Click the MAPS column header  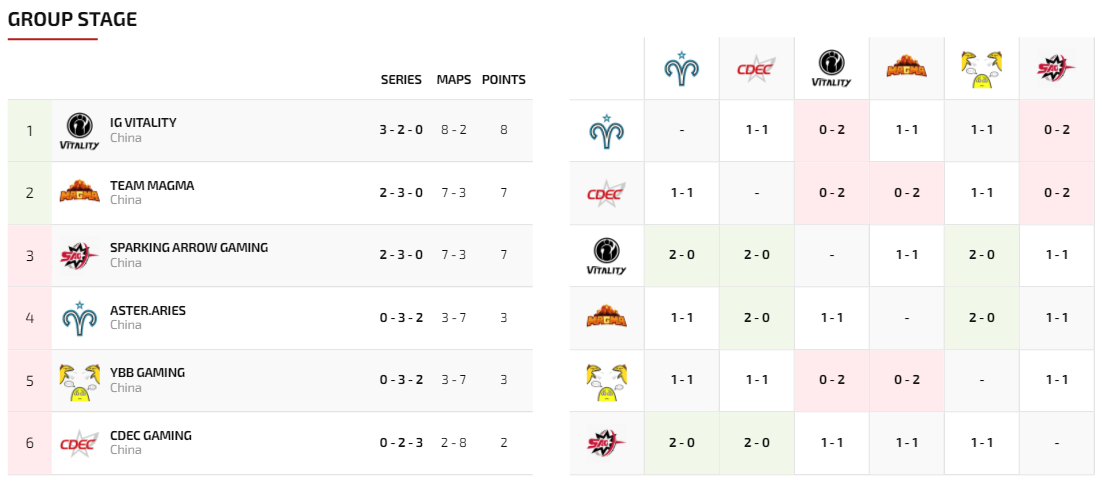pyautogui.click(x=454, y=80)
